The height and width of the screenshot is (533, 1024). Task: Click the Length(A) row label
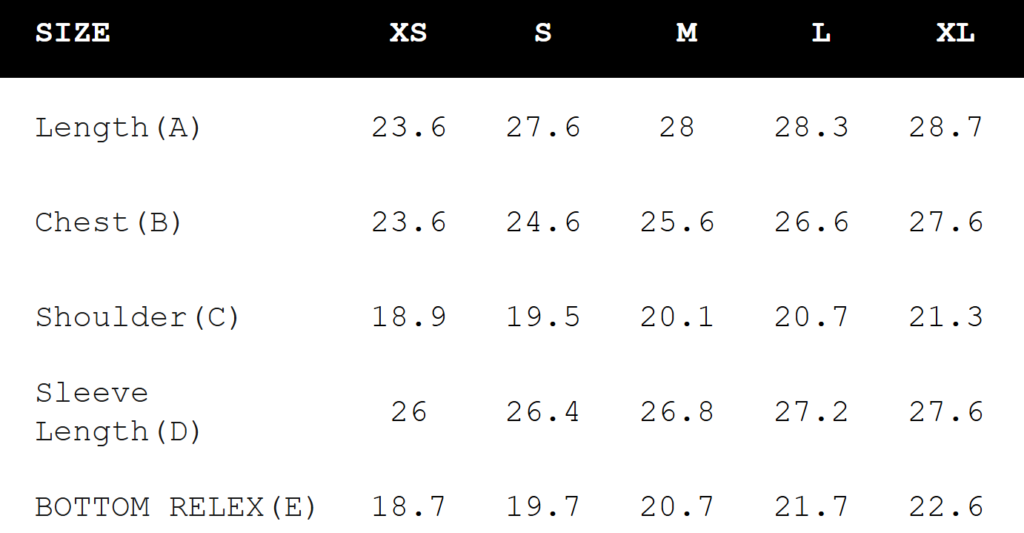[x=118, y=128]
